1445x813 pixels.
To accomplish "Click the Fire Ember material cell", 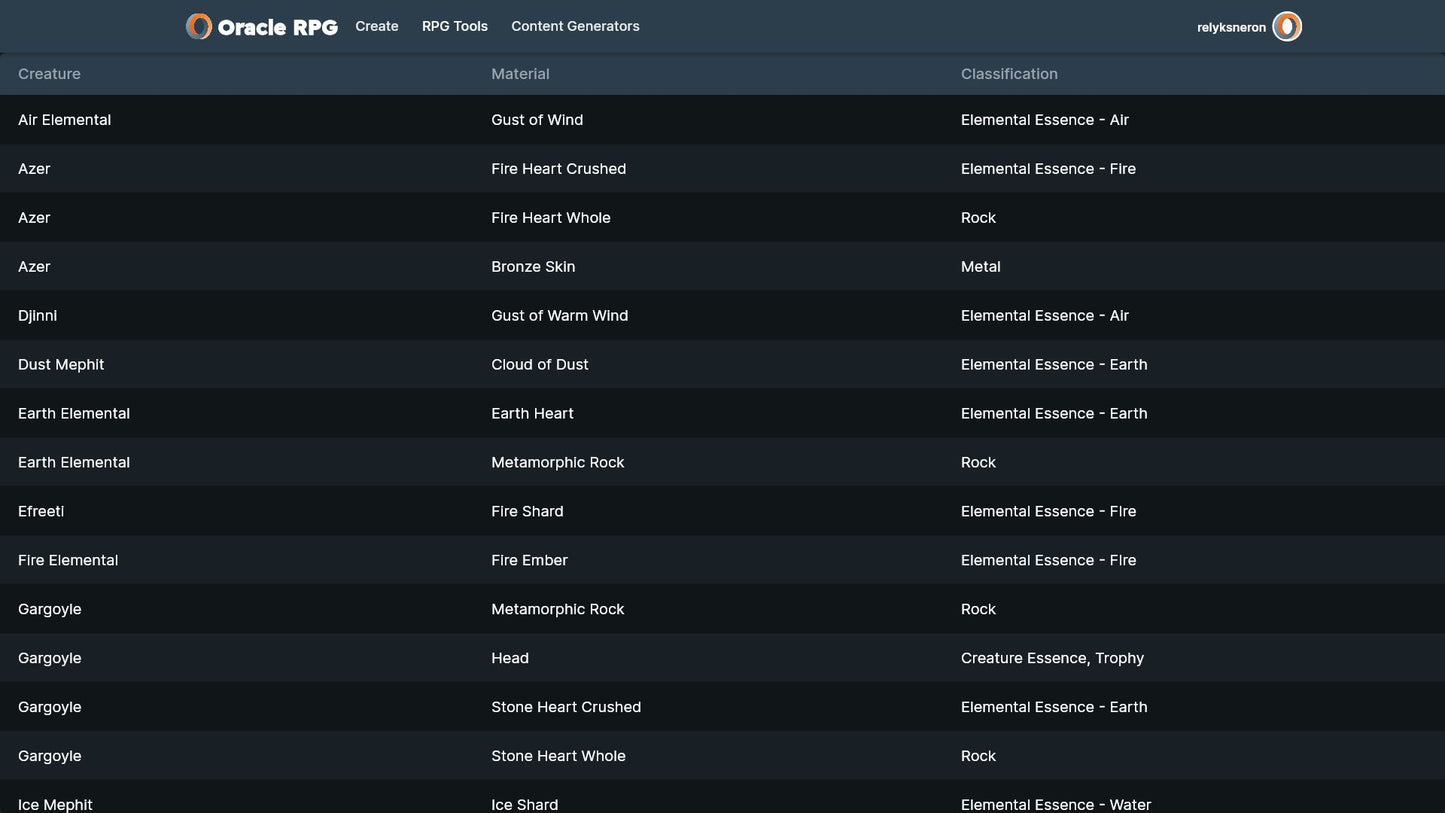I will [529, 560].
